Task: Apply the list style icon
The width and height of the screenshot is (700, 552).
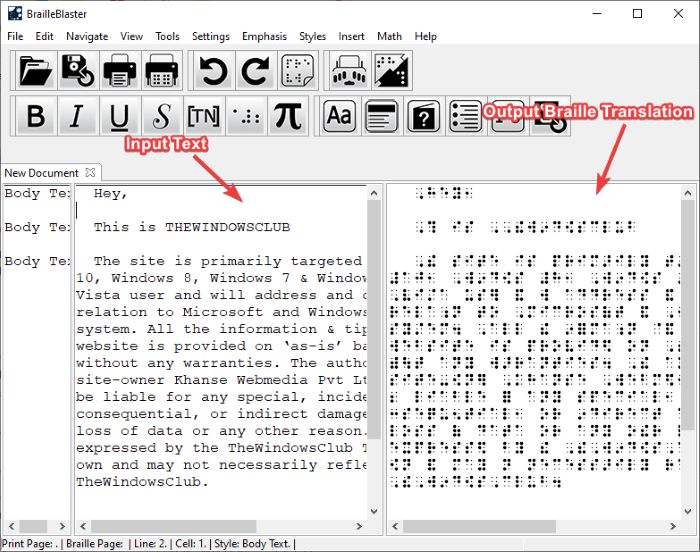Action: click(465, 116)
